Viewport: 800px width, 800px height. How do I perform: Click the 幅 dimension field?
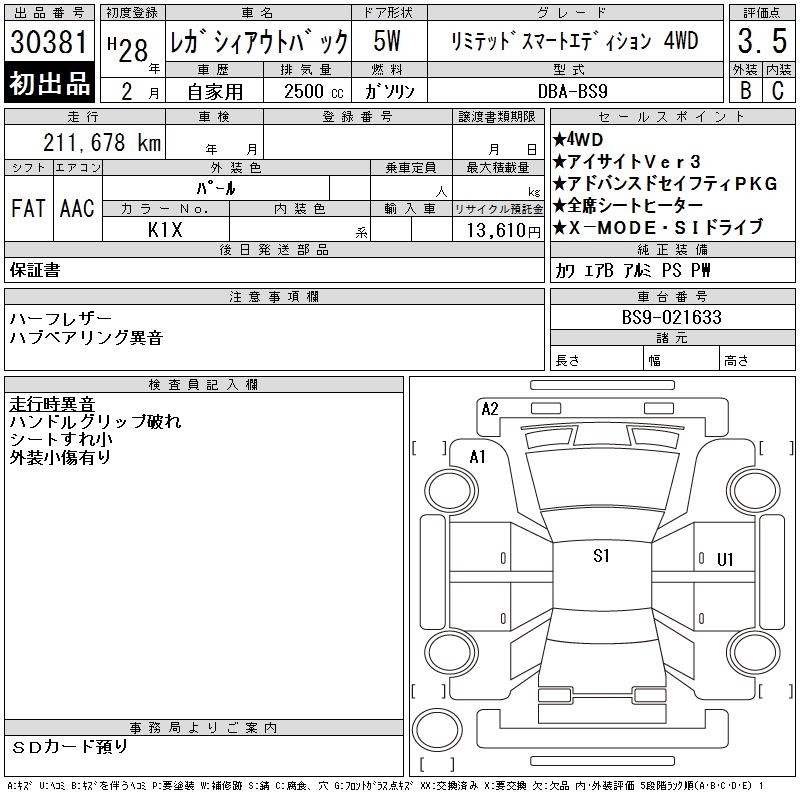click(x=681, y=358)
